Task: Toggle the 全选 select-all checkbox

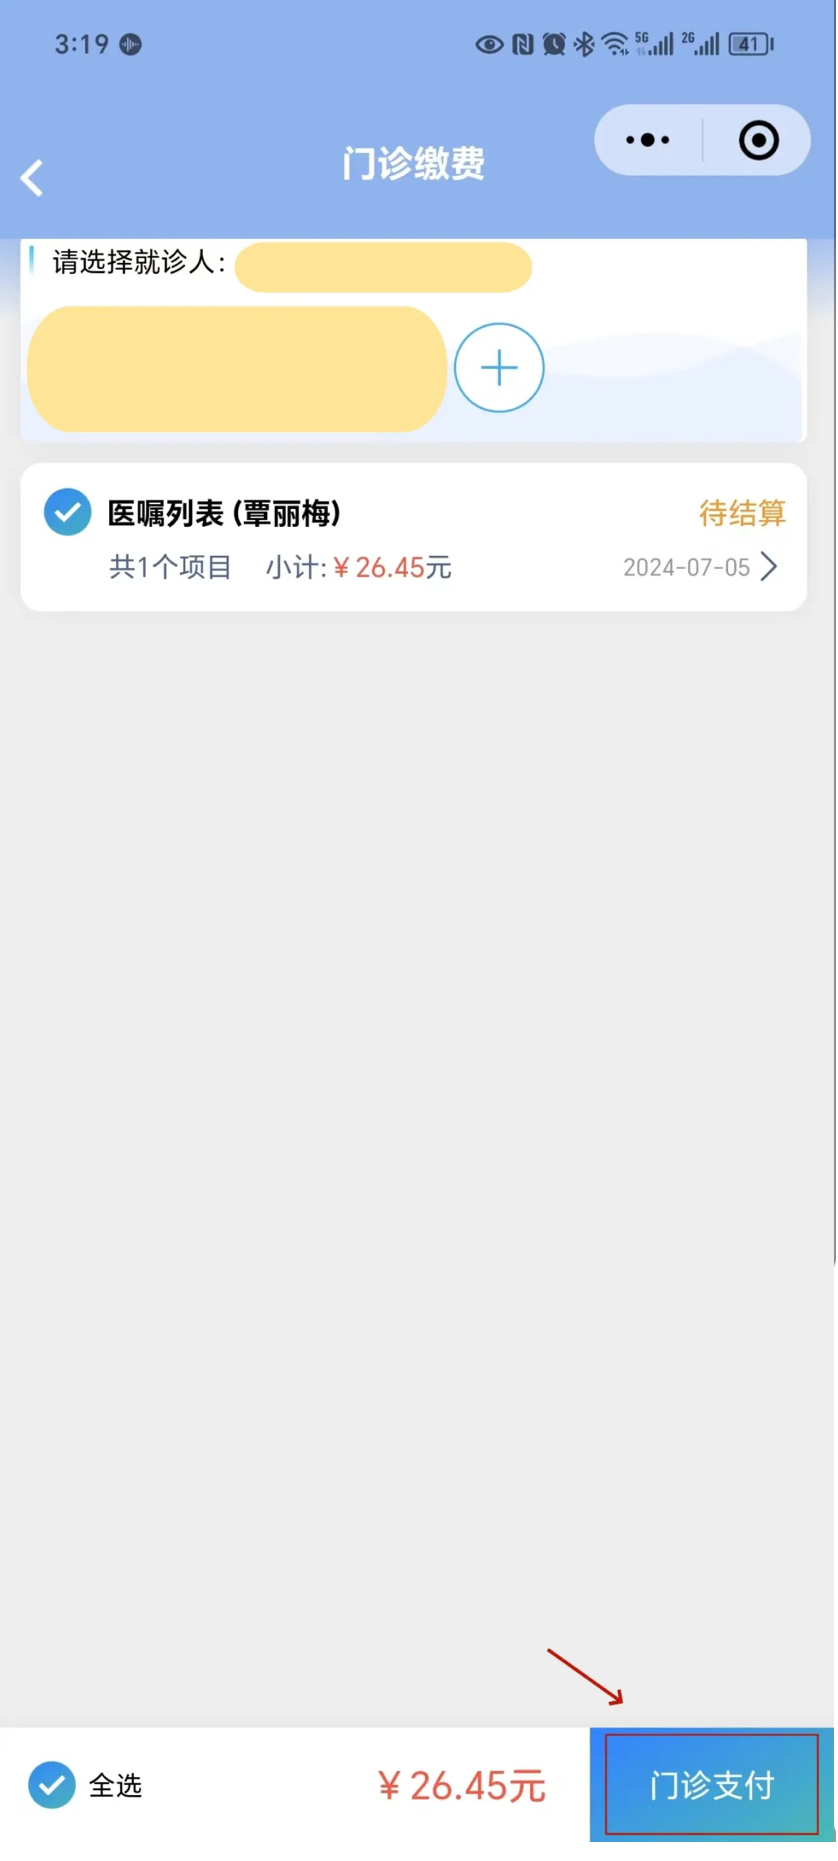Action: (51, 1785)
